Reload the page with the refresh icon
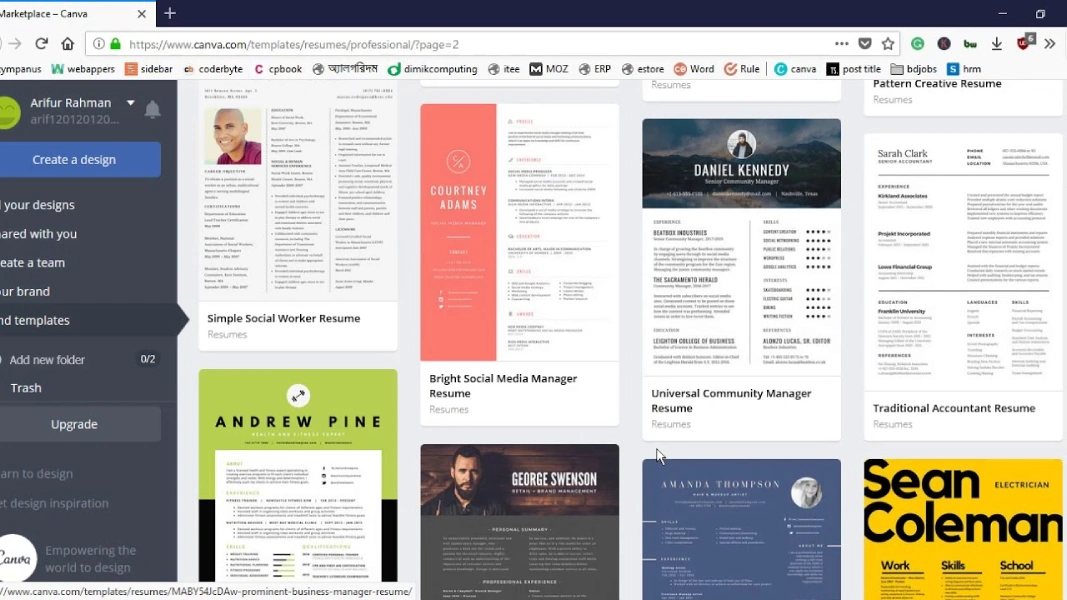 [42, 44]
